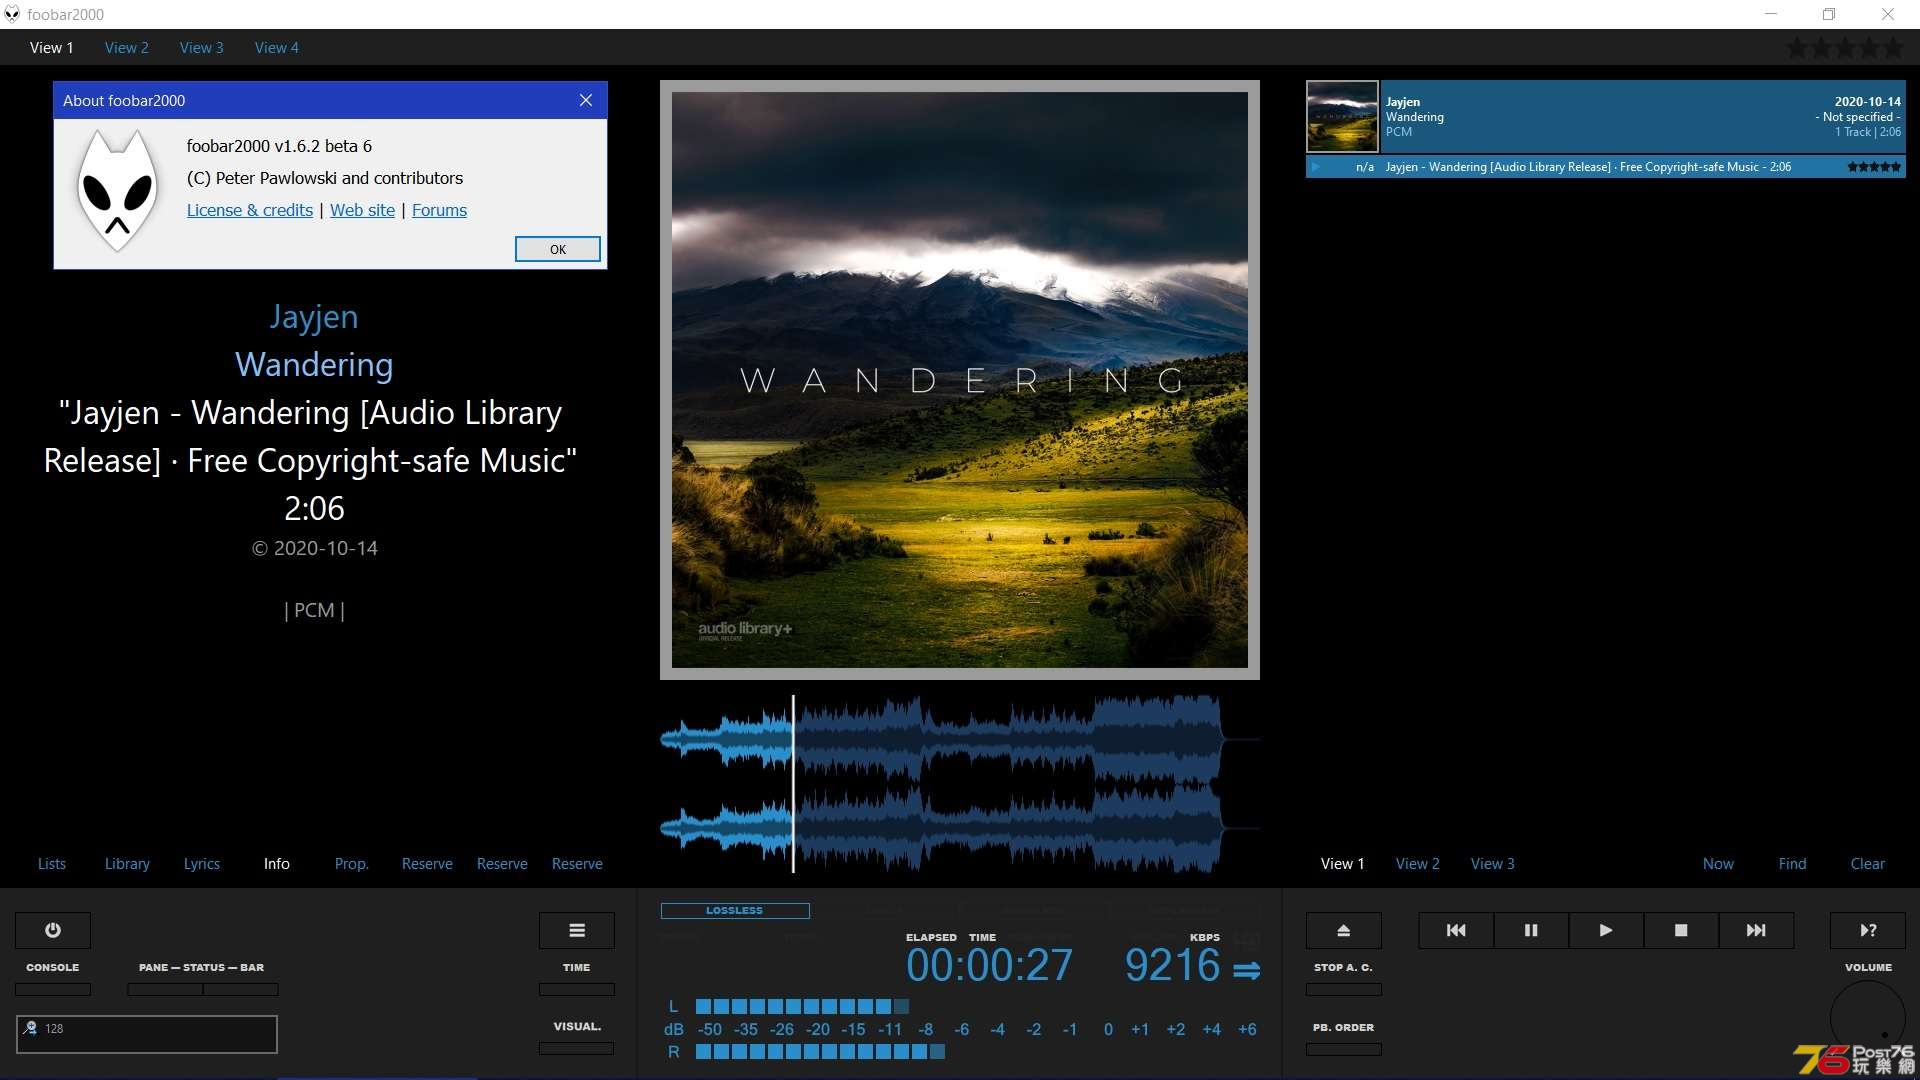Click the Previous track button
This screenshot has height=1080, width=1920.
[1455, 930]
